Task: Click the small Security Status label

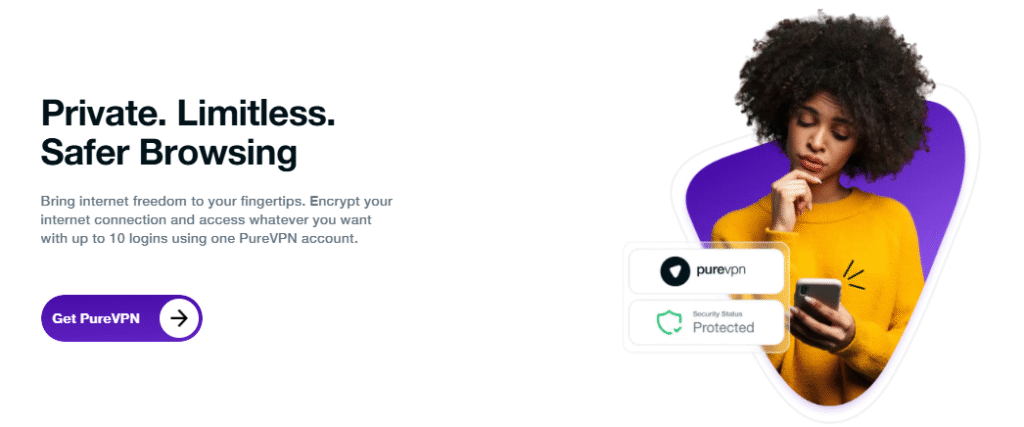Action: (x=718, y=314)
